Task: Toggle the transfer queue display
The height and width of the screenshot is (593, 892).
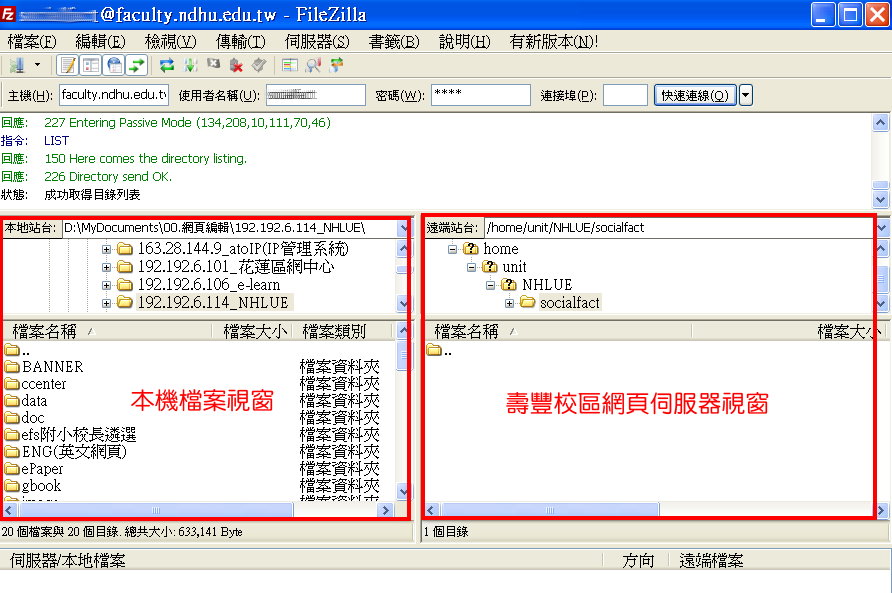Action: coord(137,65)
